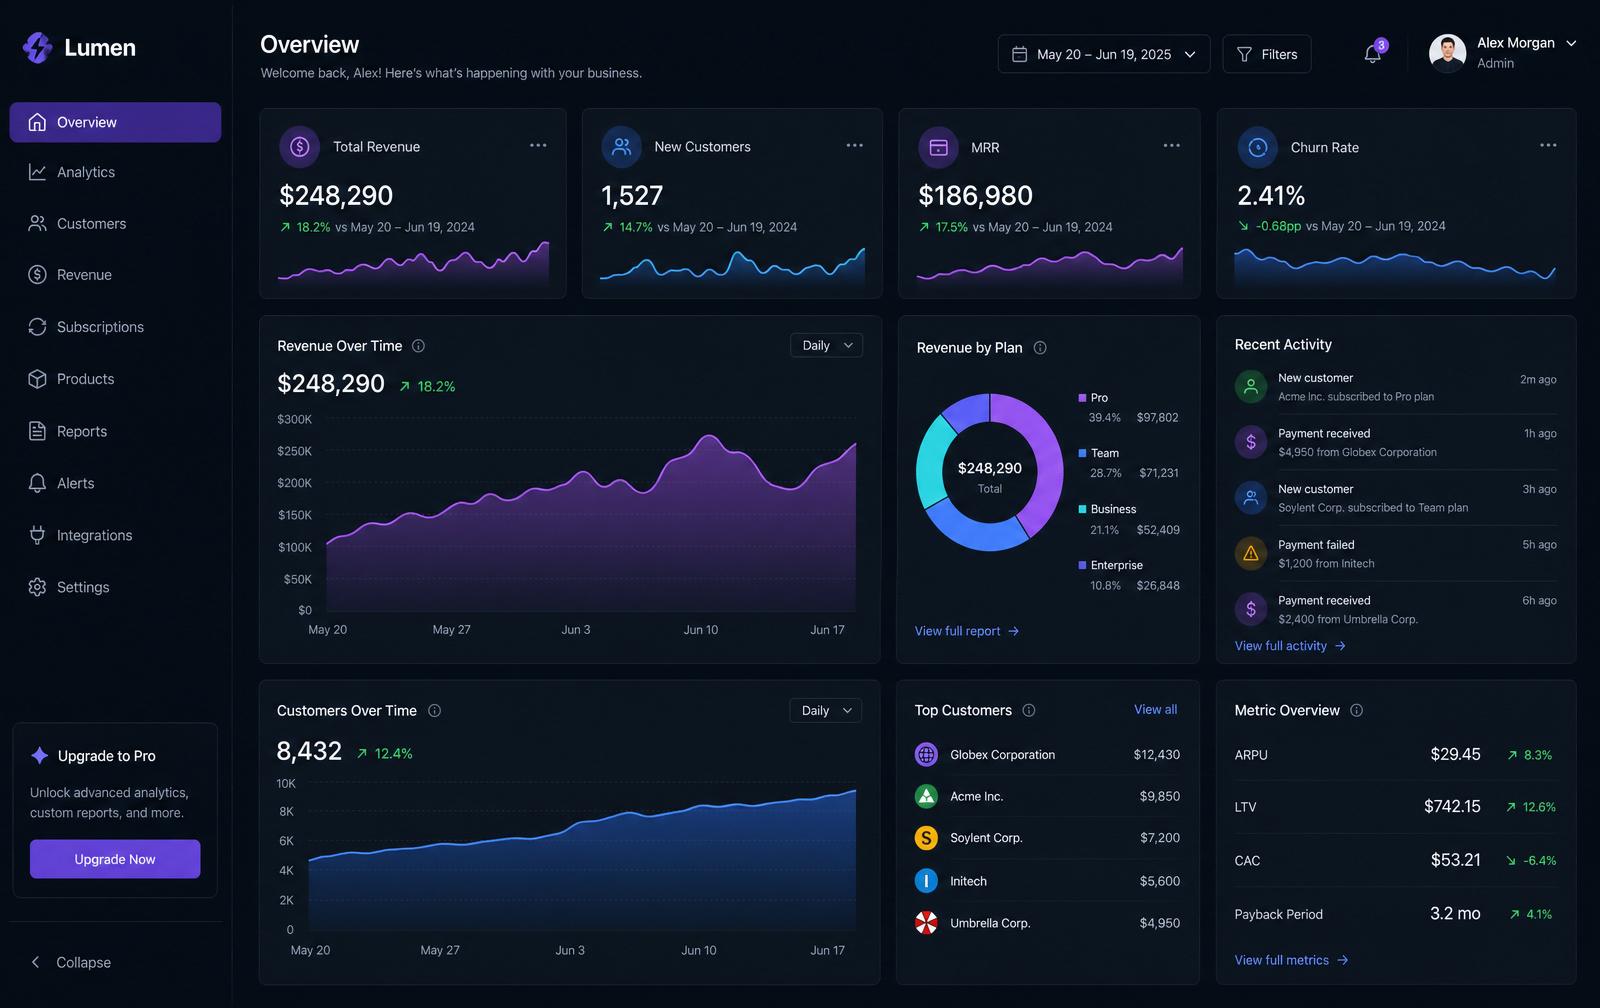Click info icon beside Revenue by Plan
This screenshot has width=1600, height=1008.
tap(1040, 348)
